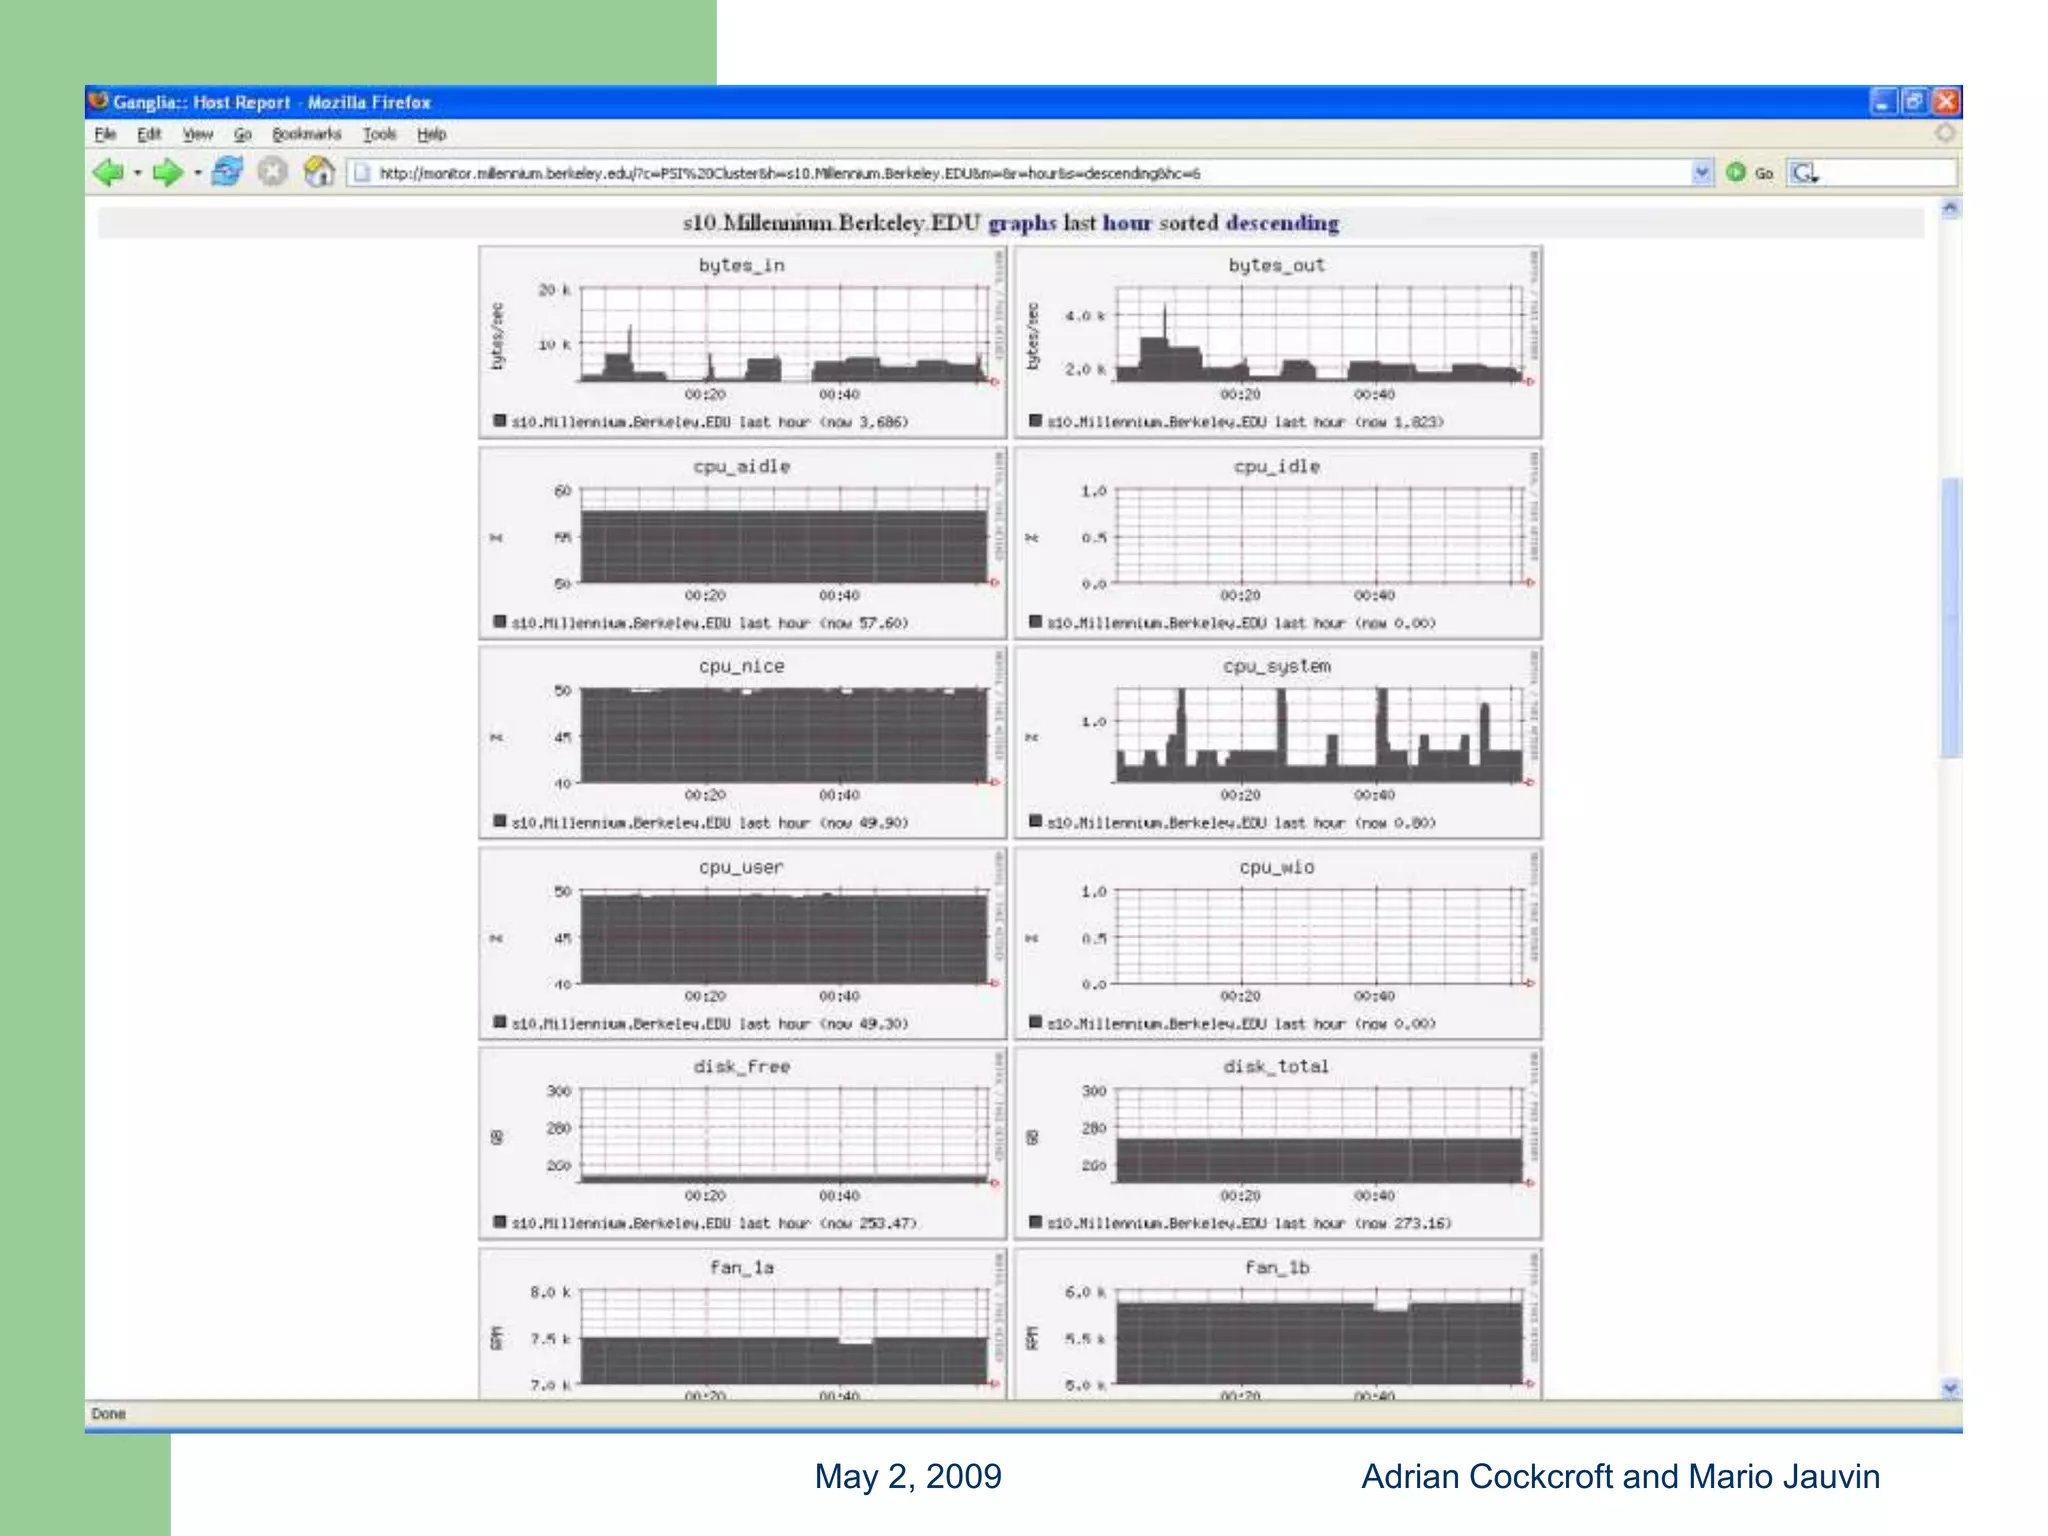The width and height of the screenshot is (2048, 1536).
Task: Click in the URL address field
Action: pos(1018,173)
